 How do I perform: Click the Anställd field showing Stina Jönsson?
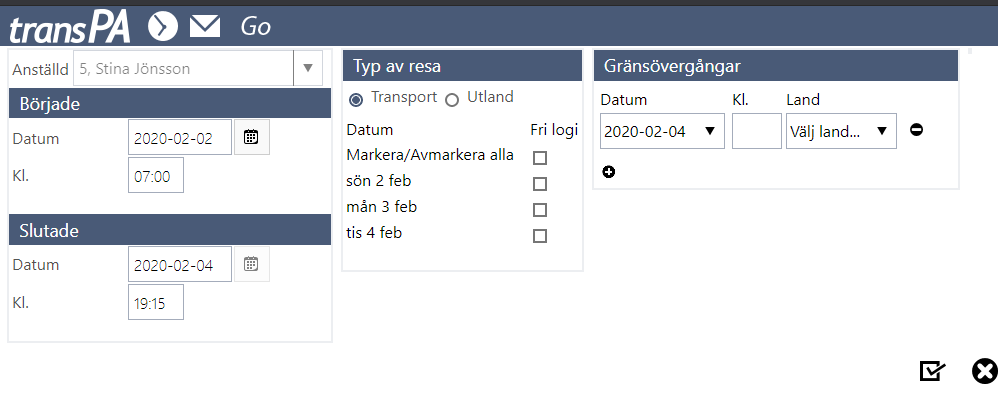(x=183, y=68)
